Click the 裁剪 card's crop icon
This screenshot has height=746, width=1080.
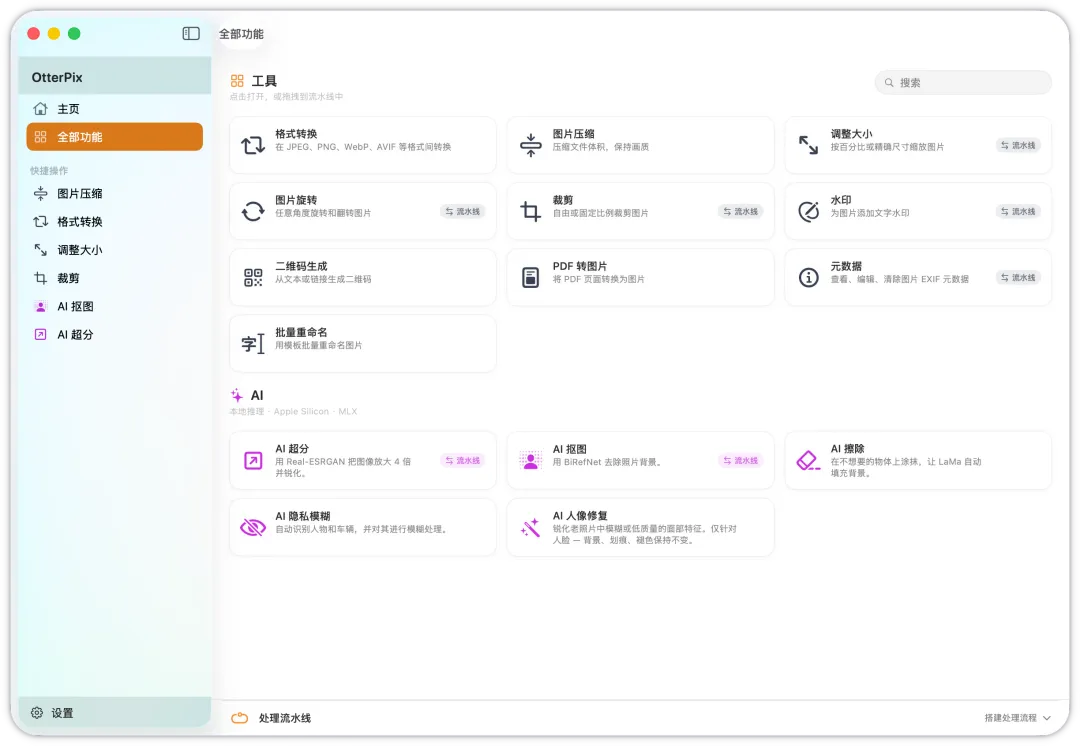[x=530, y=211]
